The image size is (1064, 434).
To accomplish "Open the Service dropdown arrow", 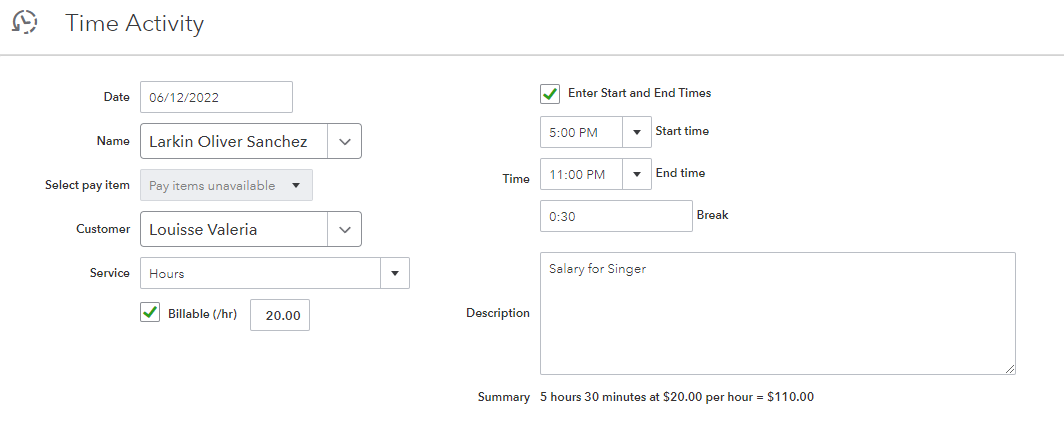I will 395,273.
